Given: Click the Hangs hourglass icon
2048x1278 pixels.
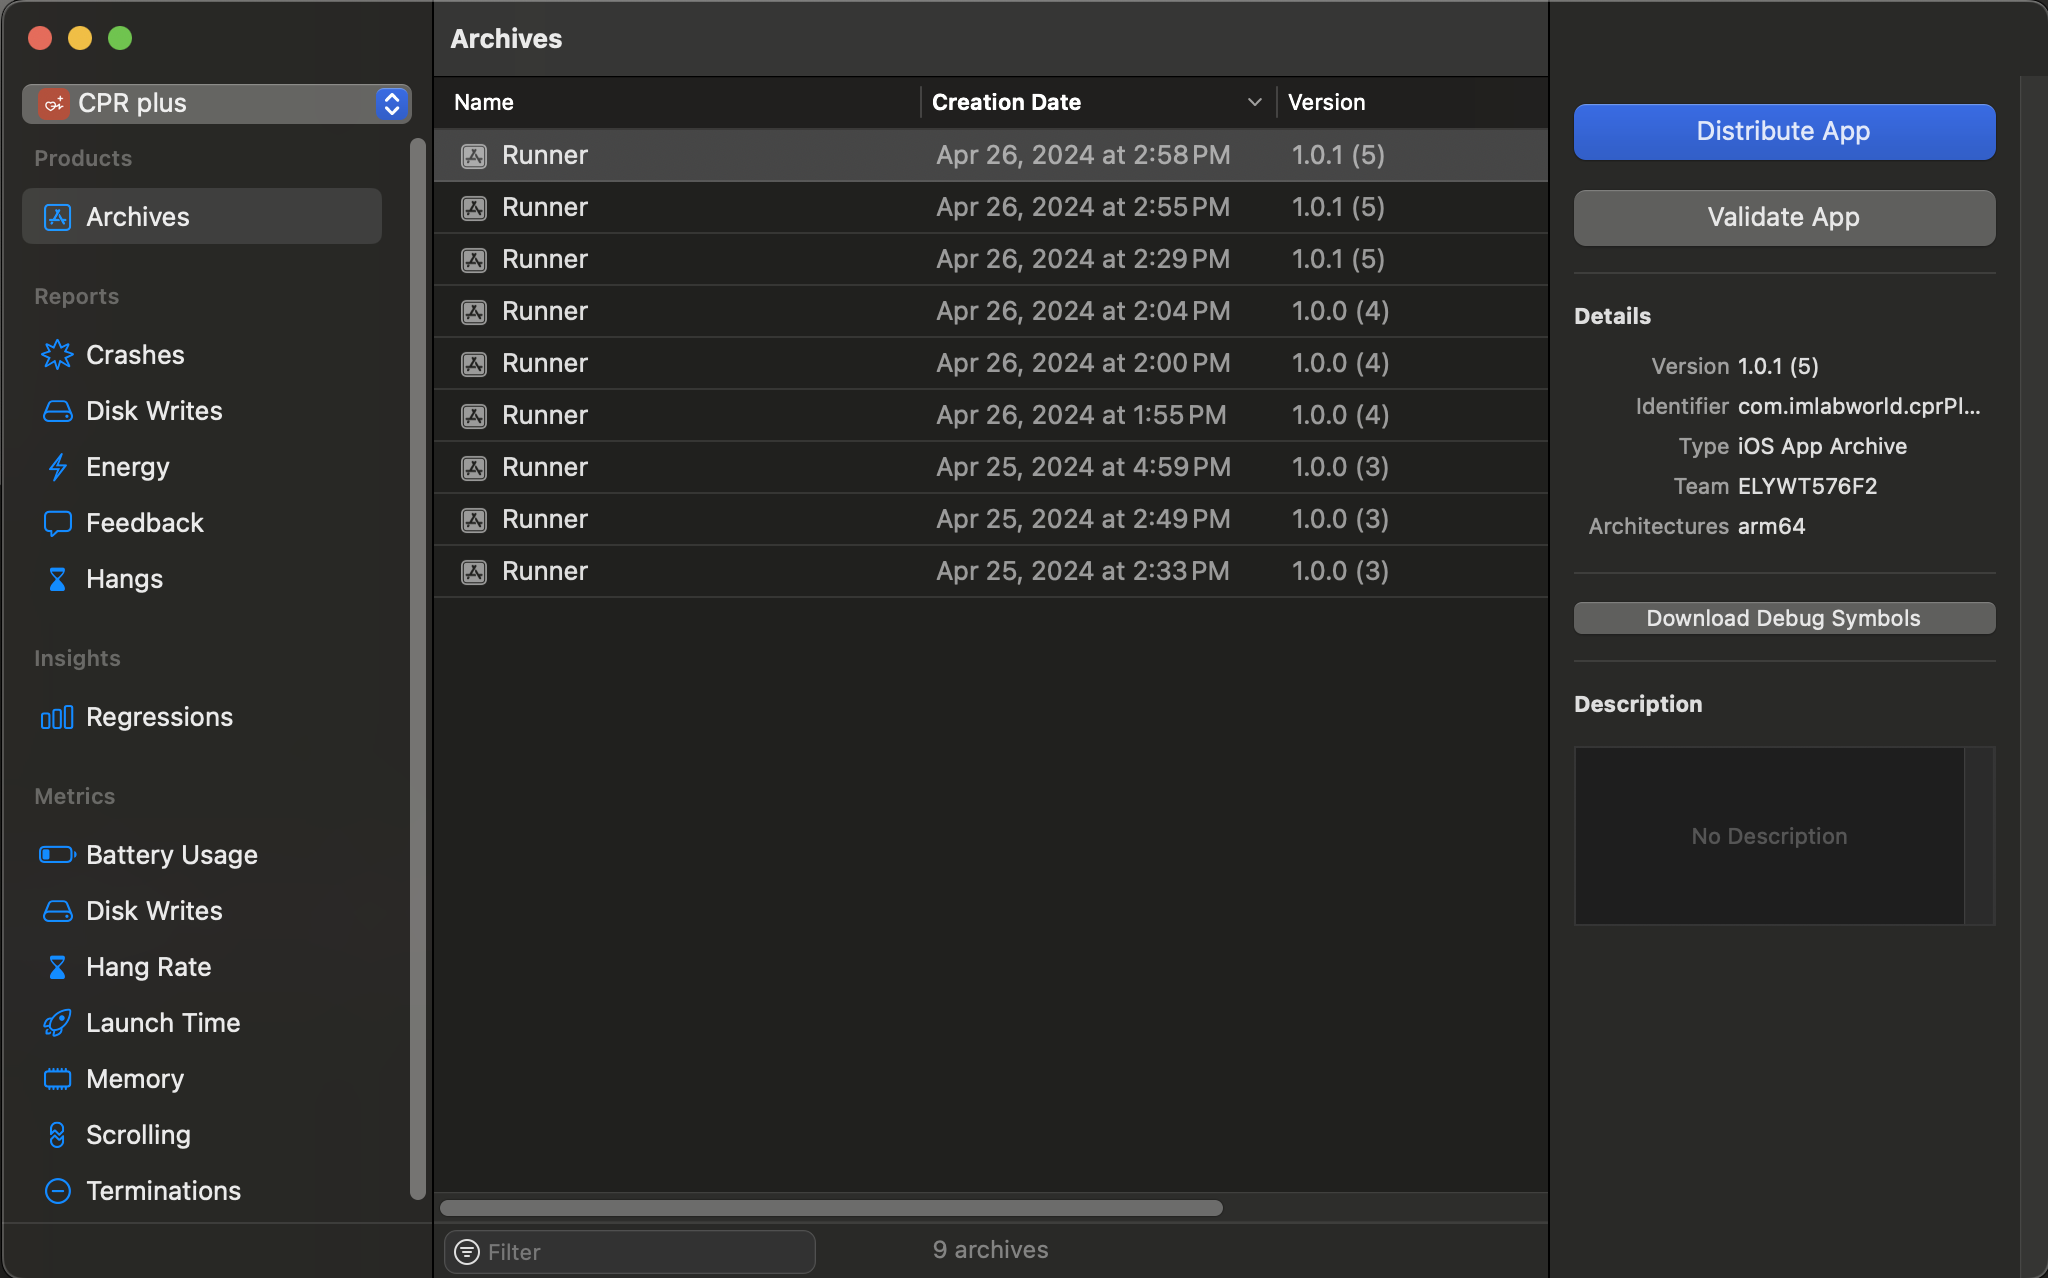Looking at the screenshot, I should point(58,579).
